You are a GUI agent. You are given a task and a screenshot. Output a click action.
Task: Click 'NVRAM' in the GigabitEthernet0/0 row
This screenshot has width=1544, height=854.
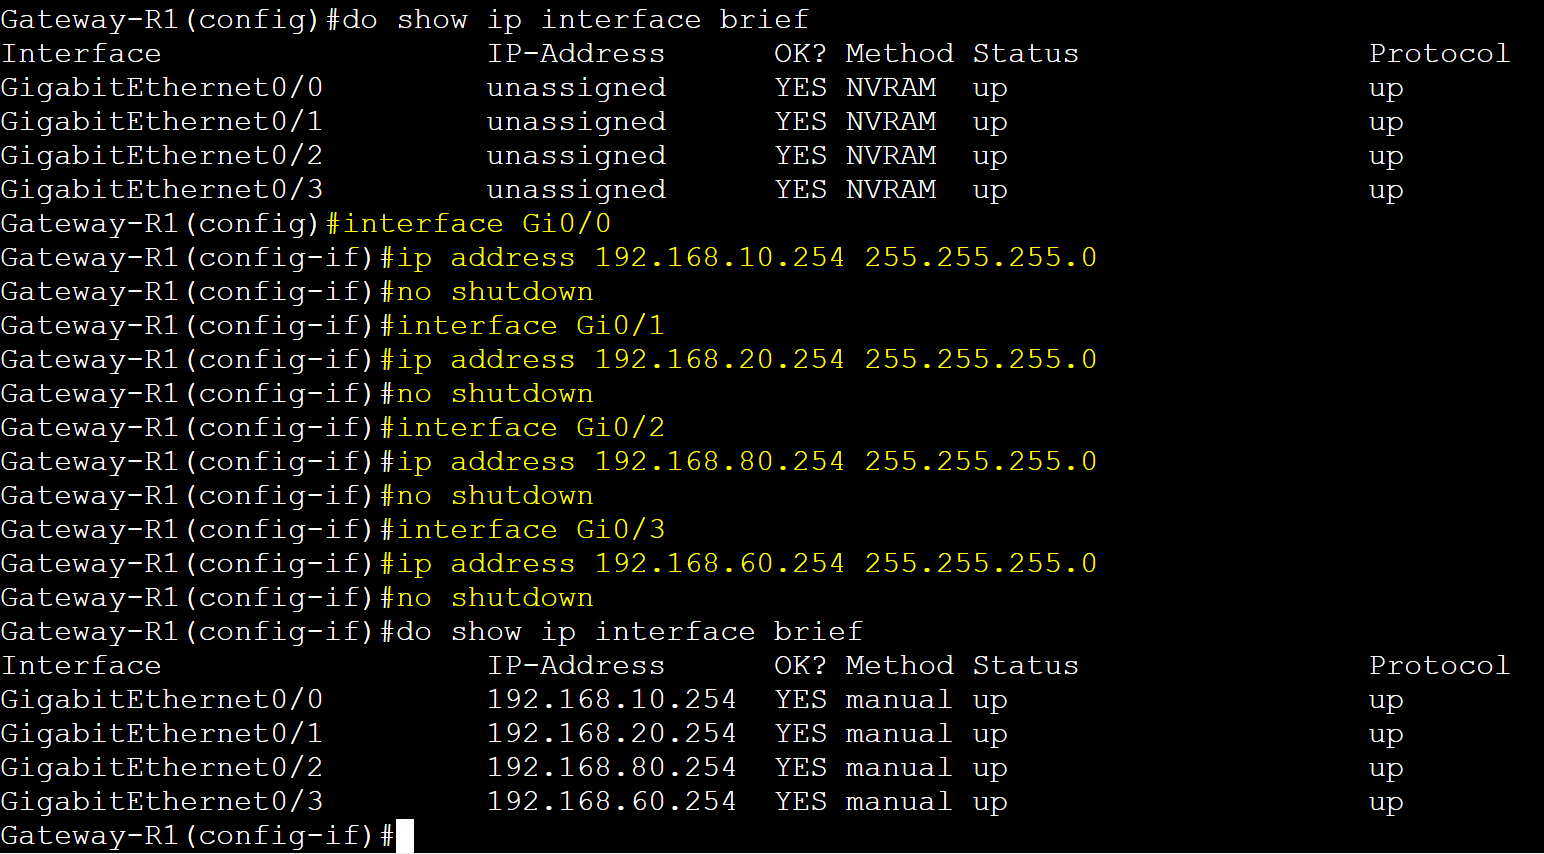[891, 87]
